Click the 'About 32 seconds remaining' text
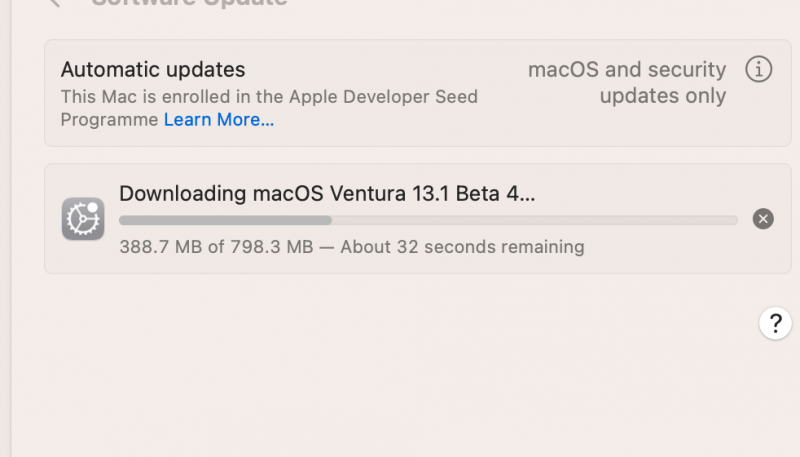The image size is (800, 457). pyautogui.click(x=462, y=246)
